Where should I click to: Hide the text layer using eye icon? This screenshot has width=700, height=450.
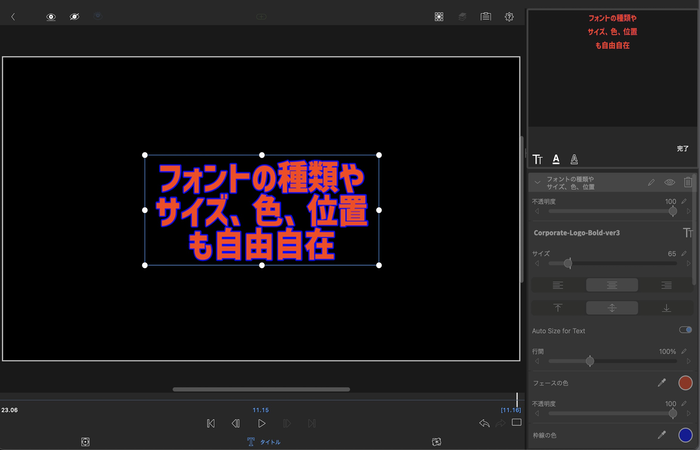(x=670, y=183)
